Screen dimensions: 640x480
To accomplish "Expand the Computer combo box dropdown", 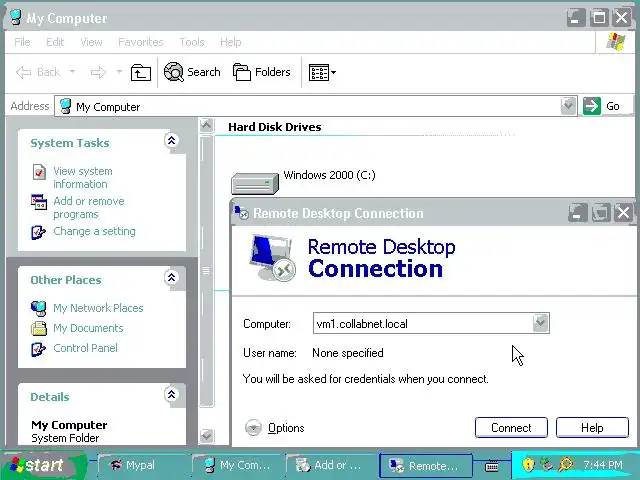I will click(541, 323).
